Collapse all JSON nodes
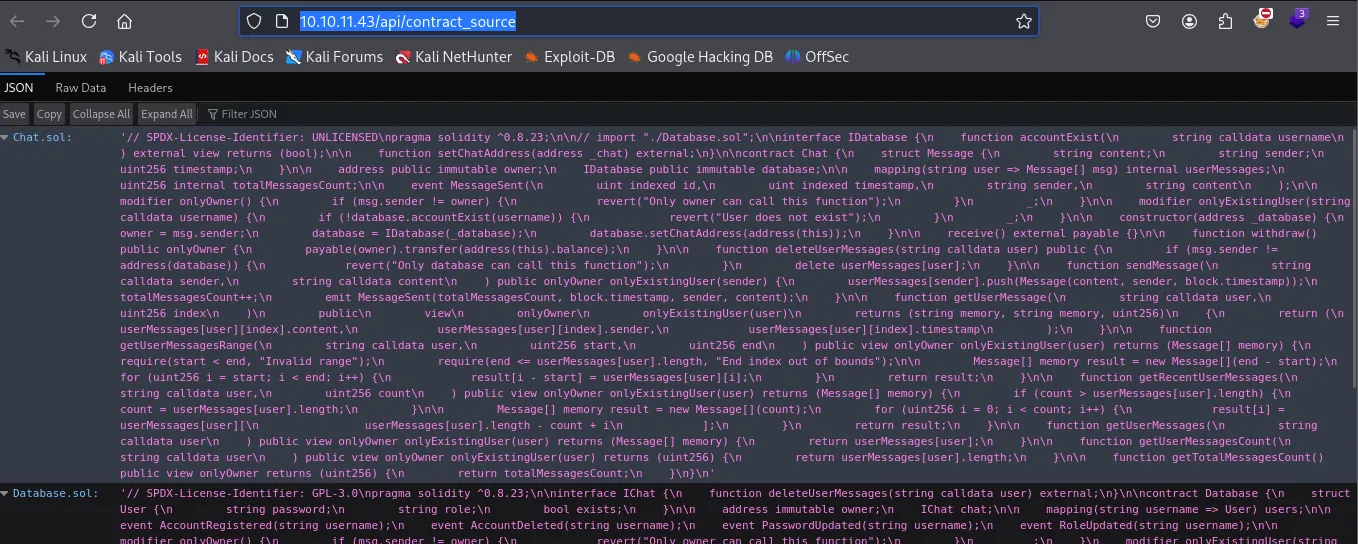This screenshot has height=544, width=1358. click(x=101, y=114)
